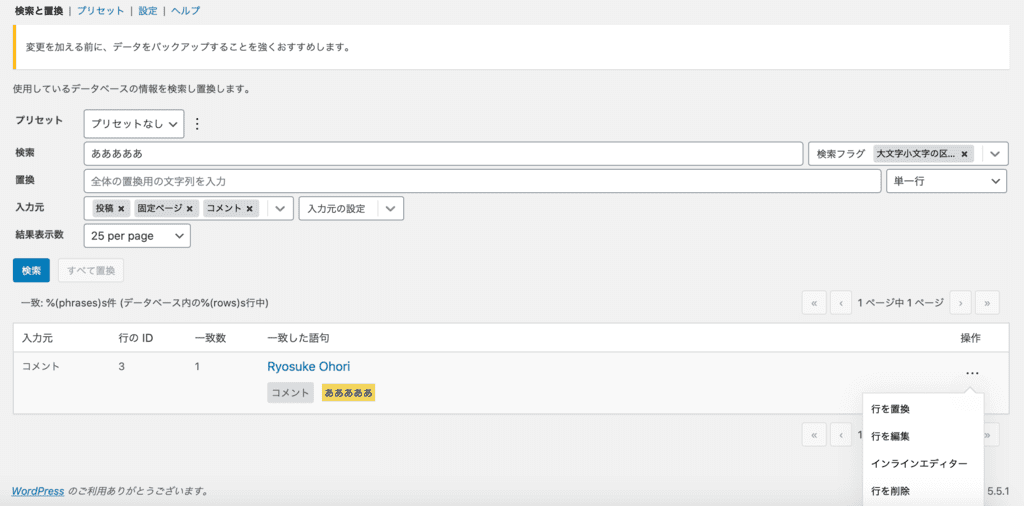Focus the 置換 replacement text field
The width and height of the screenshot is (1024, 506).
[x=483, y=182]
